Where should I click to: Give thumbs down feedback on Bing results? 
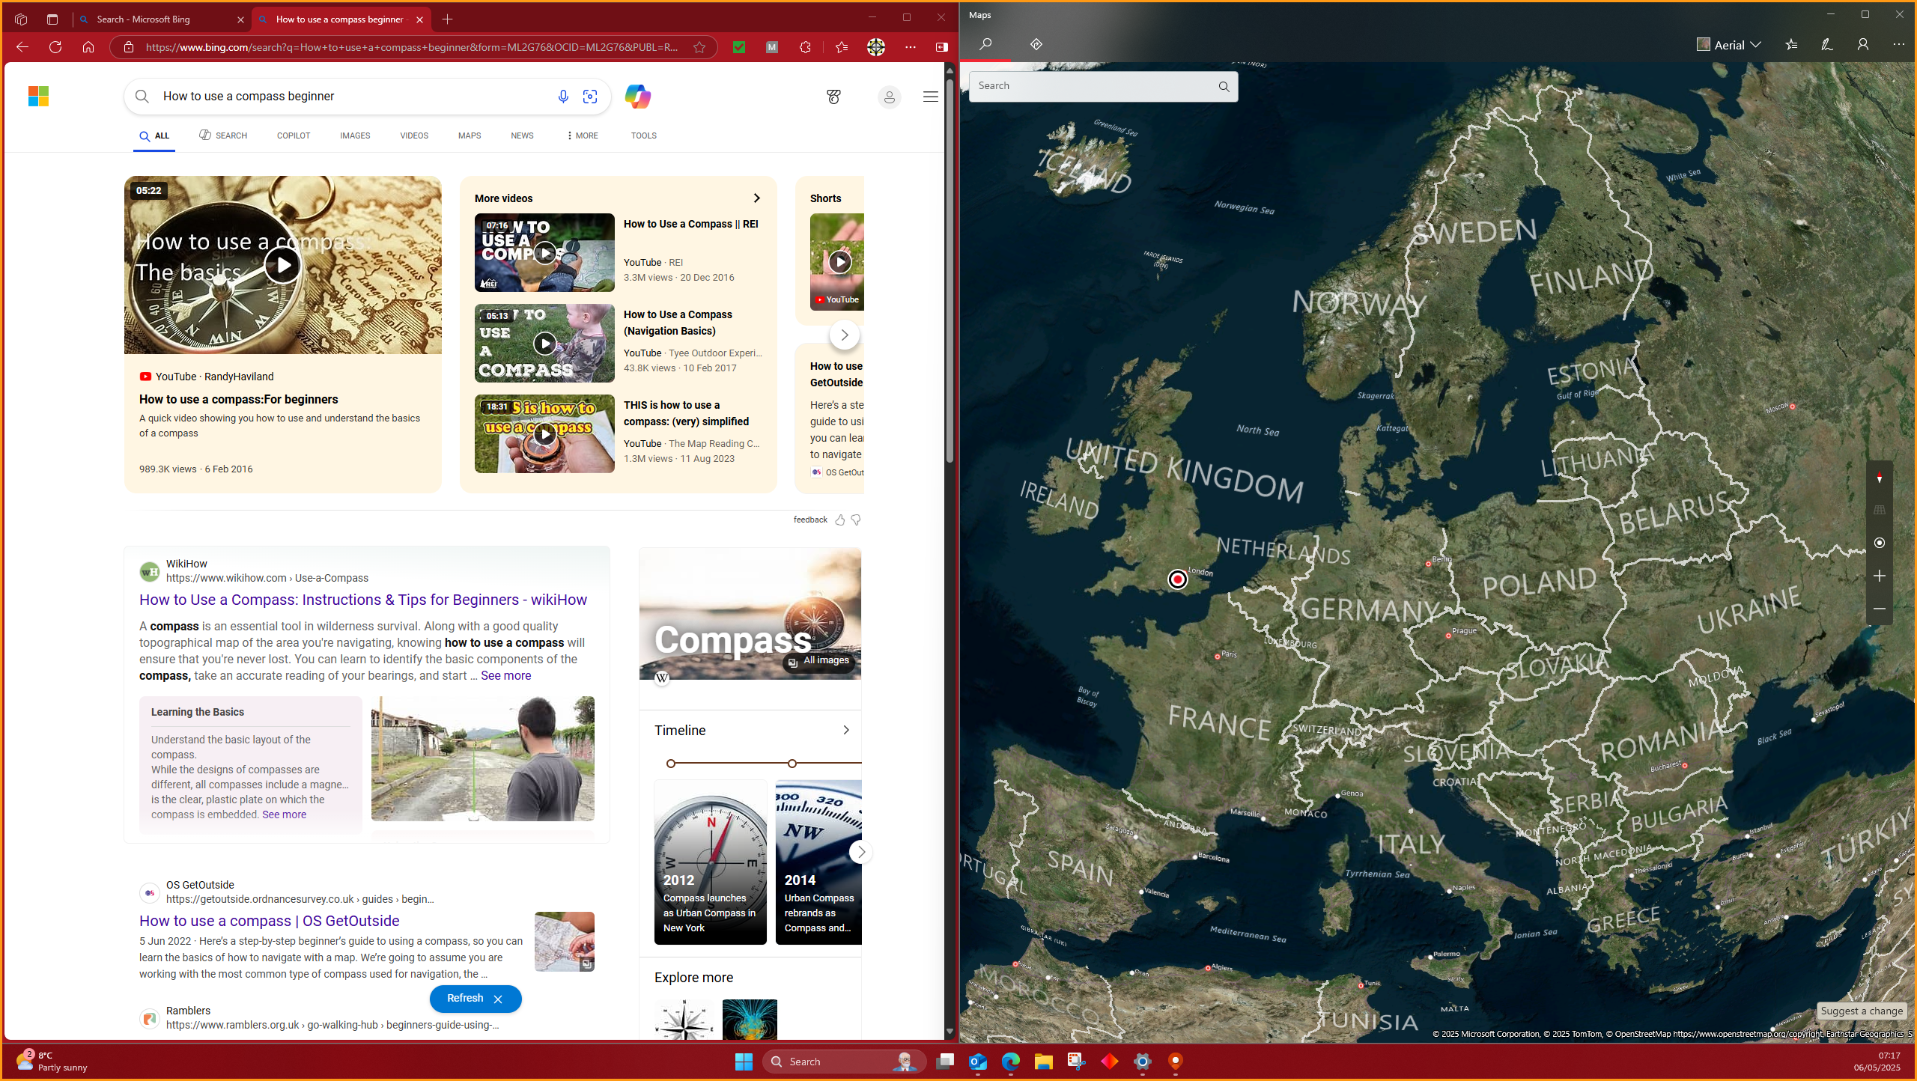coord(856,520)
